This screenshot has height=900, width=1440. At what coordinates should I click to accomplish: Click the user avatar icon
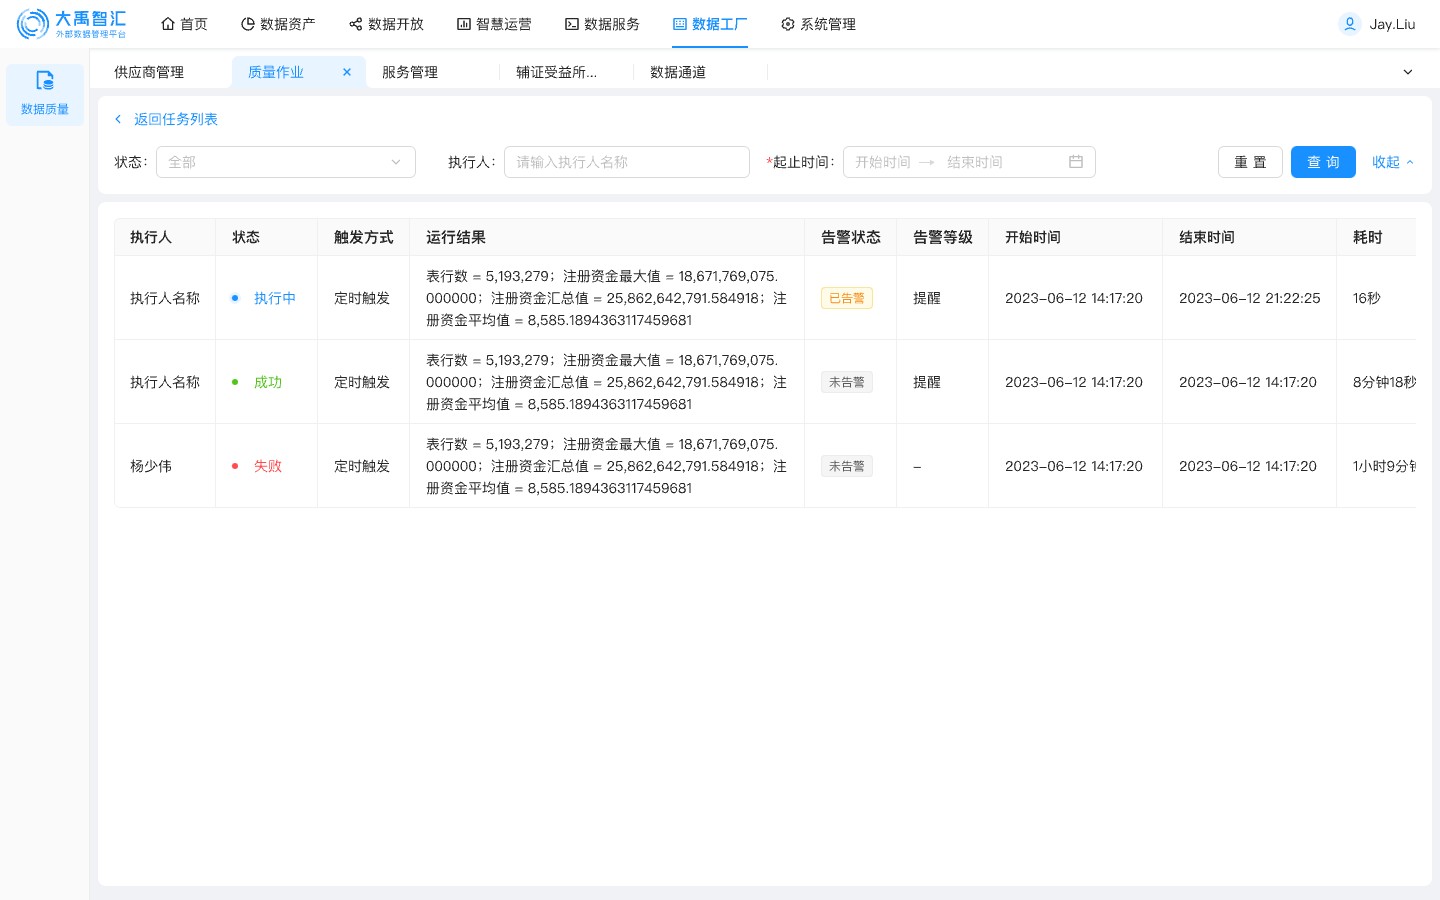coord(1350,24)
